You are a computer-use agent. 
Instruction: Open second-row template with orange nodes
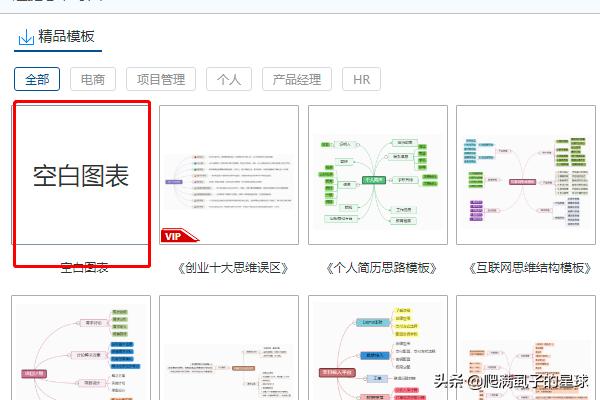click(x=526, y=348)
